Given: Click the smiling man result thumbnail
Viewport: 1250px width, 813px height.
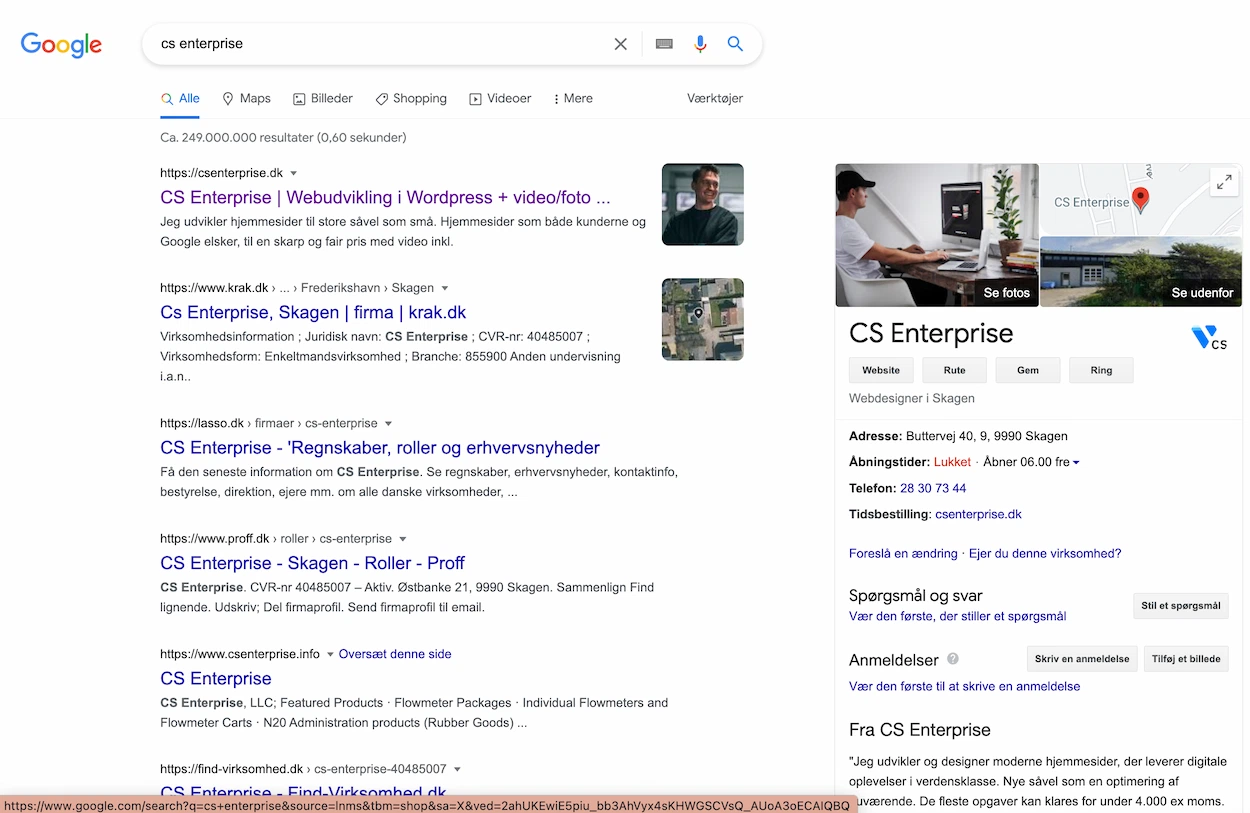Looking at the screenshot, I should tap(703, 204).
